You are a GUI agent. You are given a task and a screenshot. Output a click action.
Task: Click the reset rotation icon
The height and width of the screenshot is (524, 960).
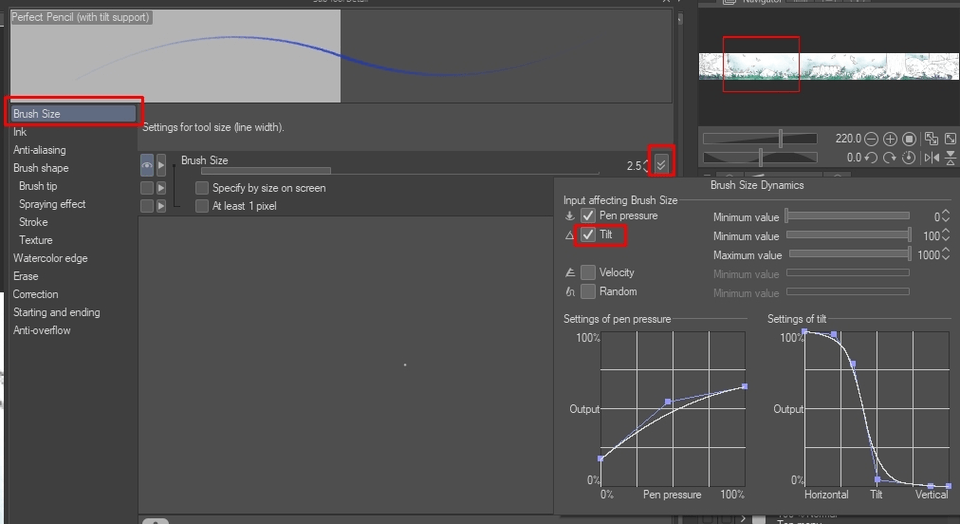909,158
